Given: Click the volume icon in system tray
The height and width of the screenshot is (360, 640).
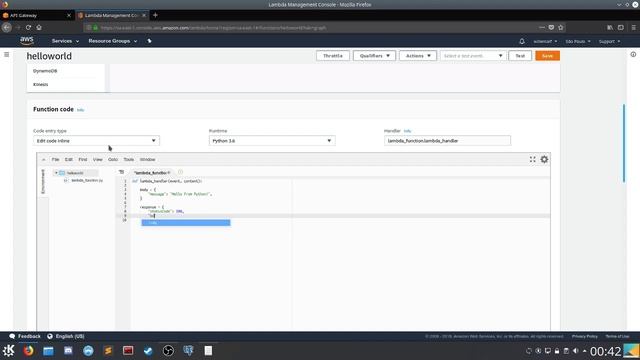Looking at the screenshot, I should (576, 351).
